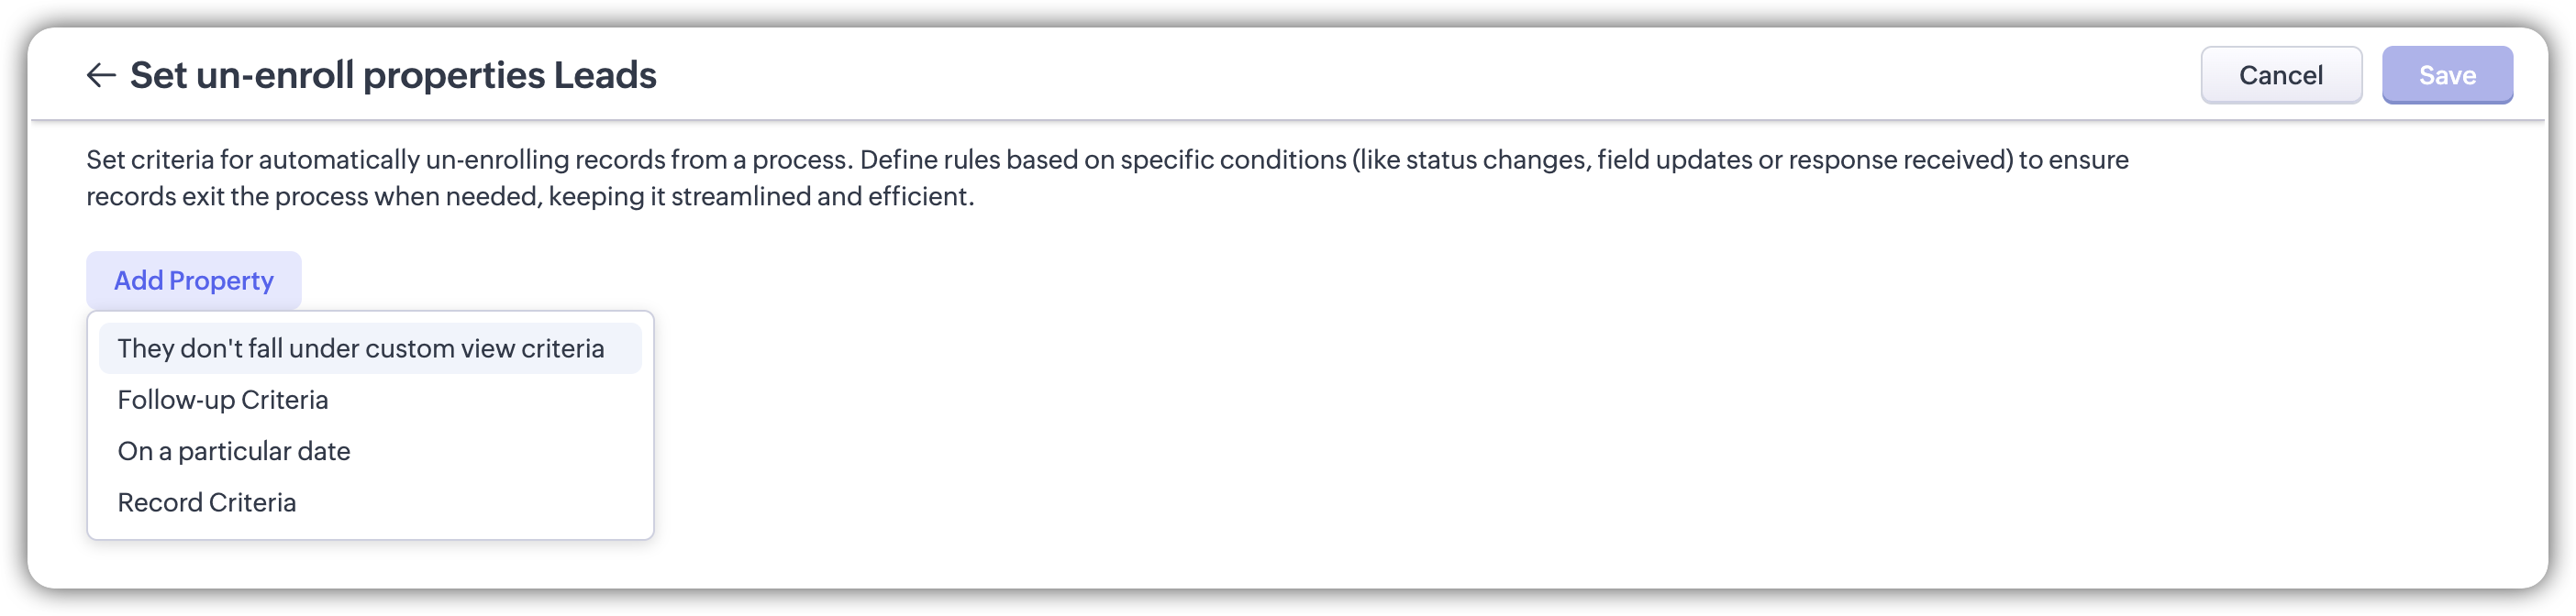Add a Record Criteria property
Image resolution: width=2576 pixels, height=616 pixels.
207,502
